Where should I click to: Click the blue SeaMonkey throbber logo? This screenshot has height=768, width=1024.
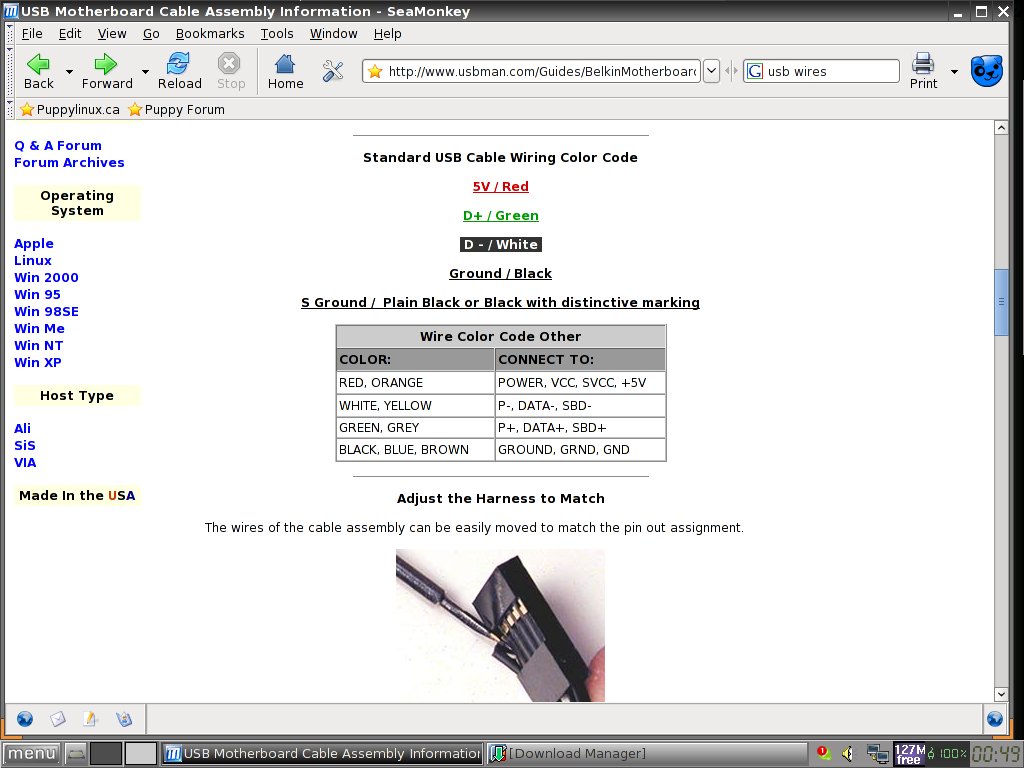pos(986,71)
